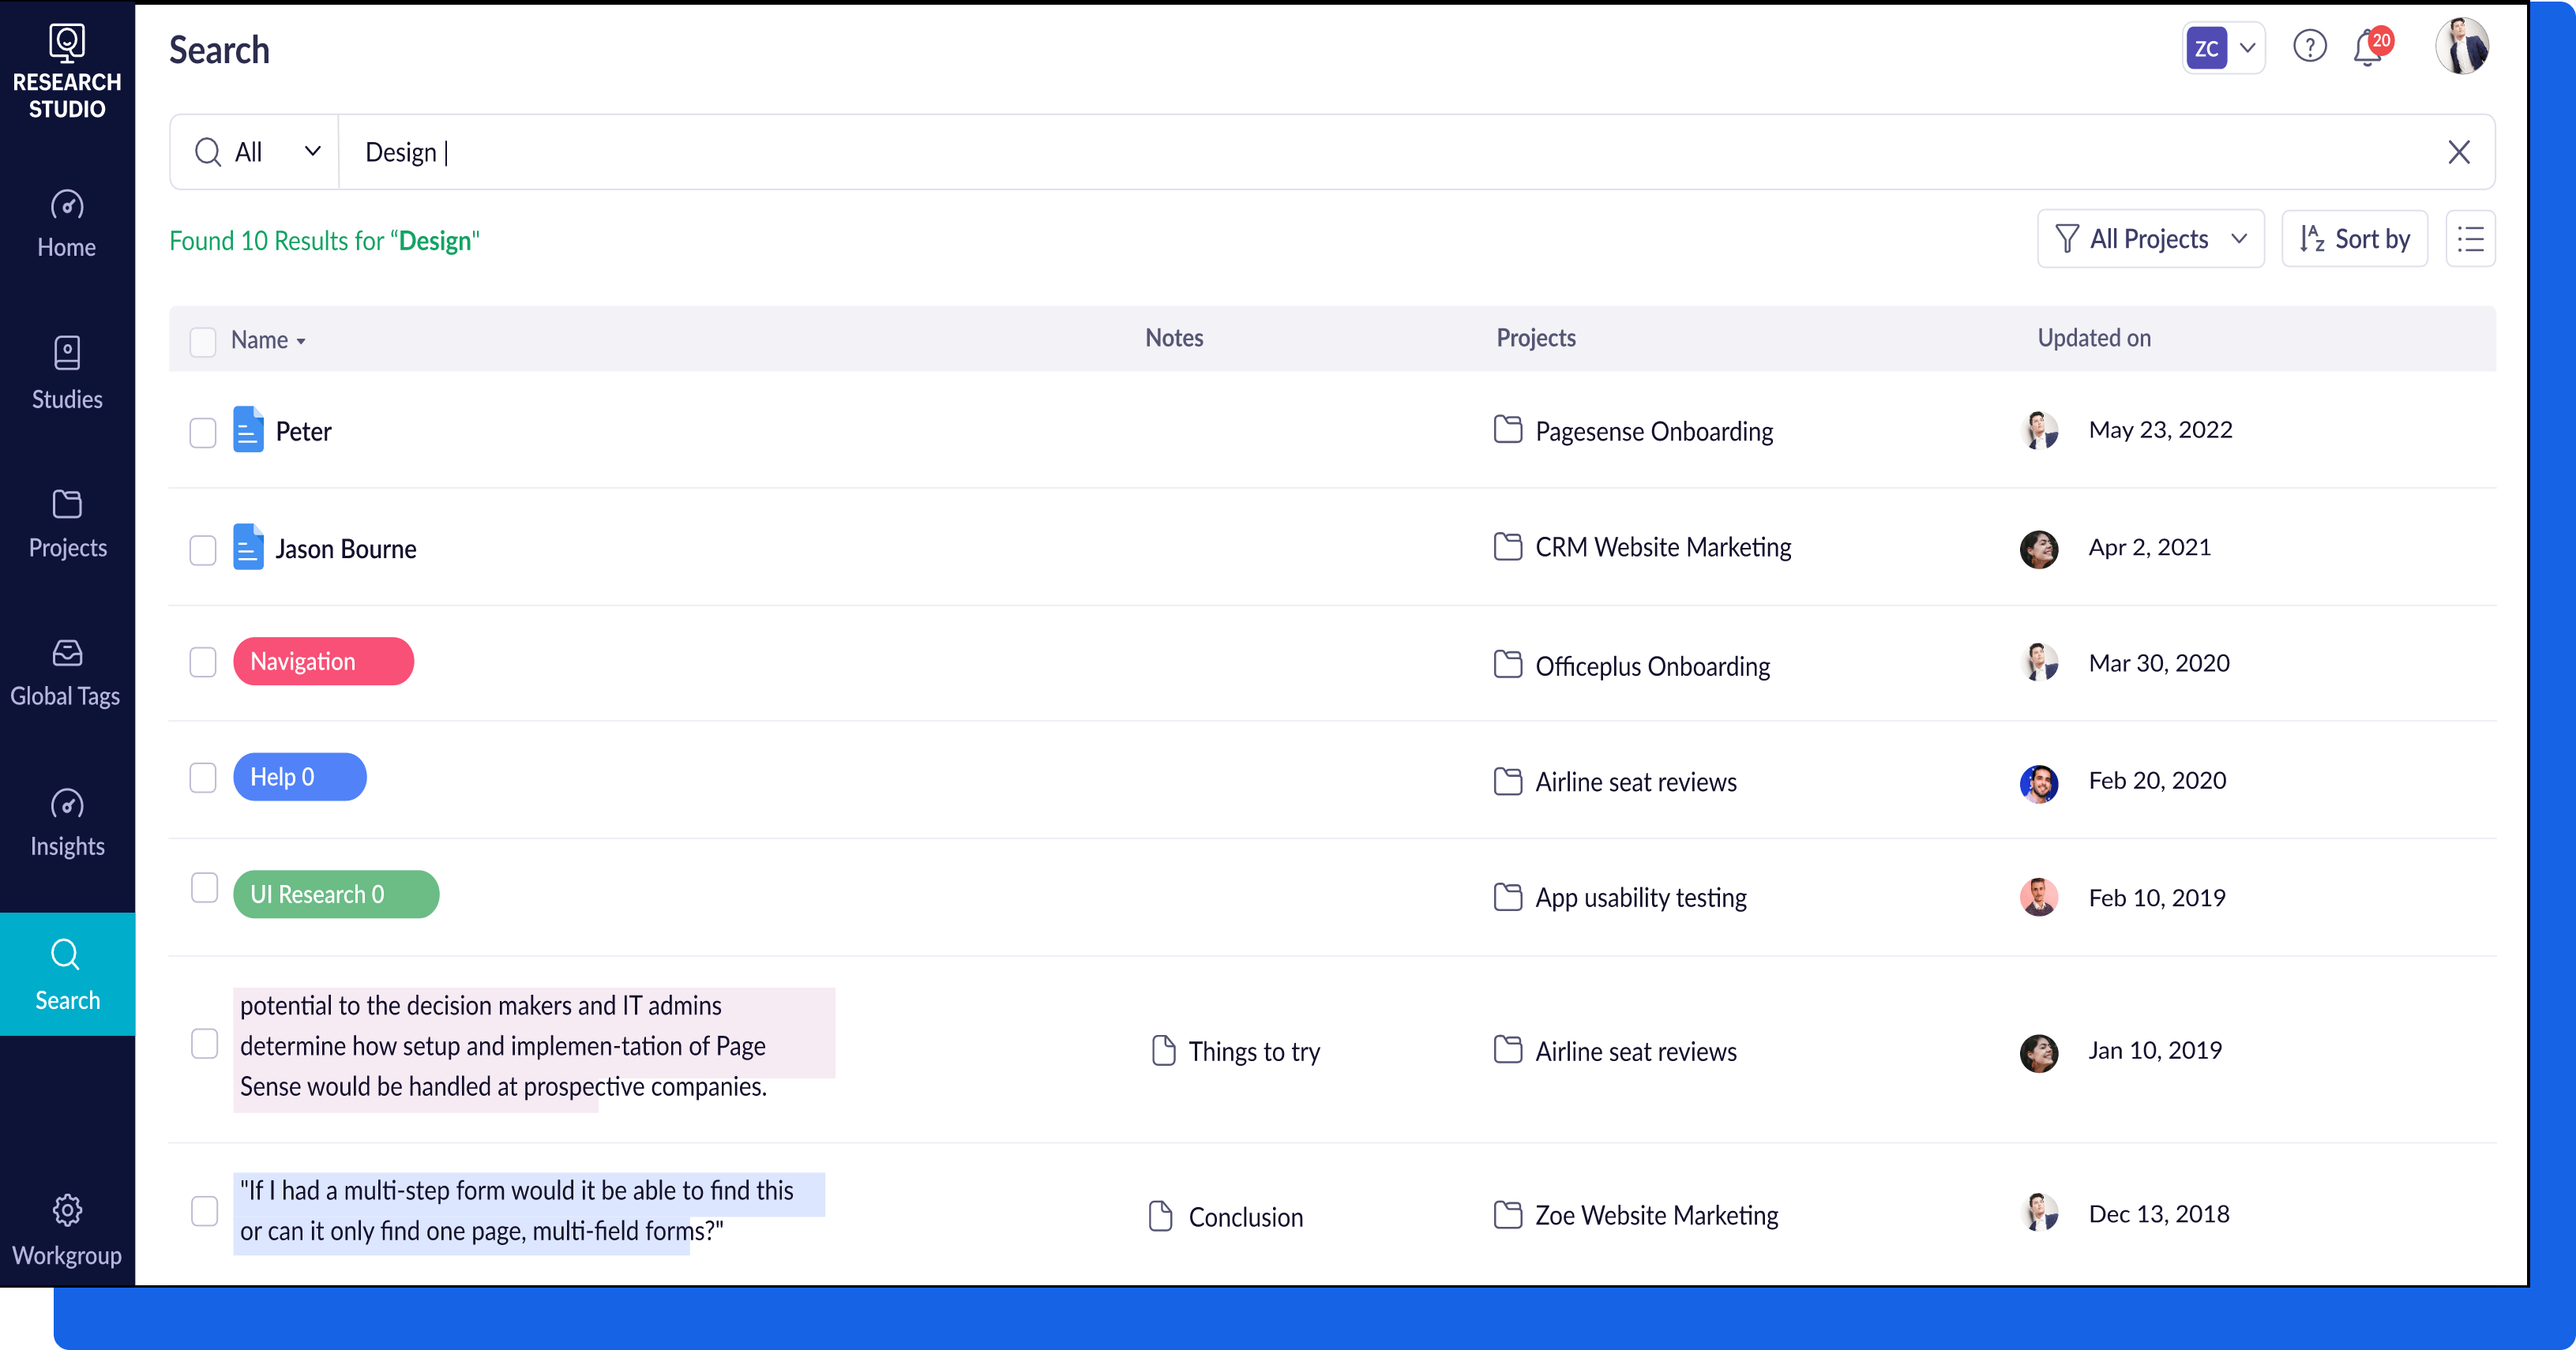This screenshot has width=2576, height=1350.
Task: Open the Projects panel from sidebar
Action: point(66,522)
